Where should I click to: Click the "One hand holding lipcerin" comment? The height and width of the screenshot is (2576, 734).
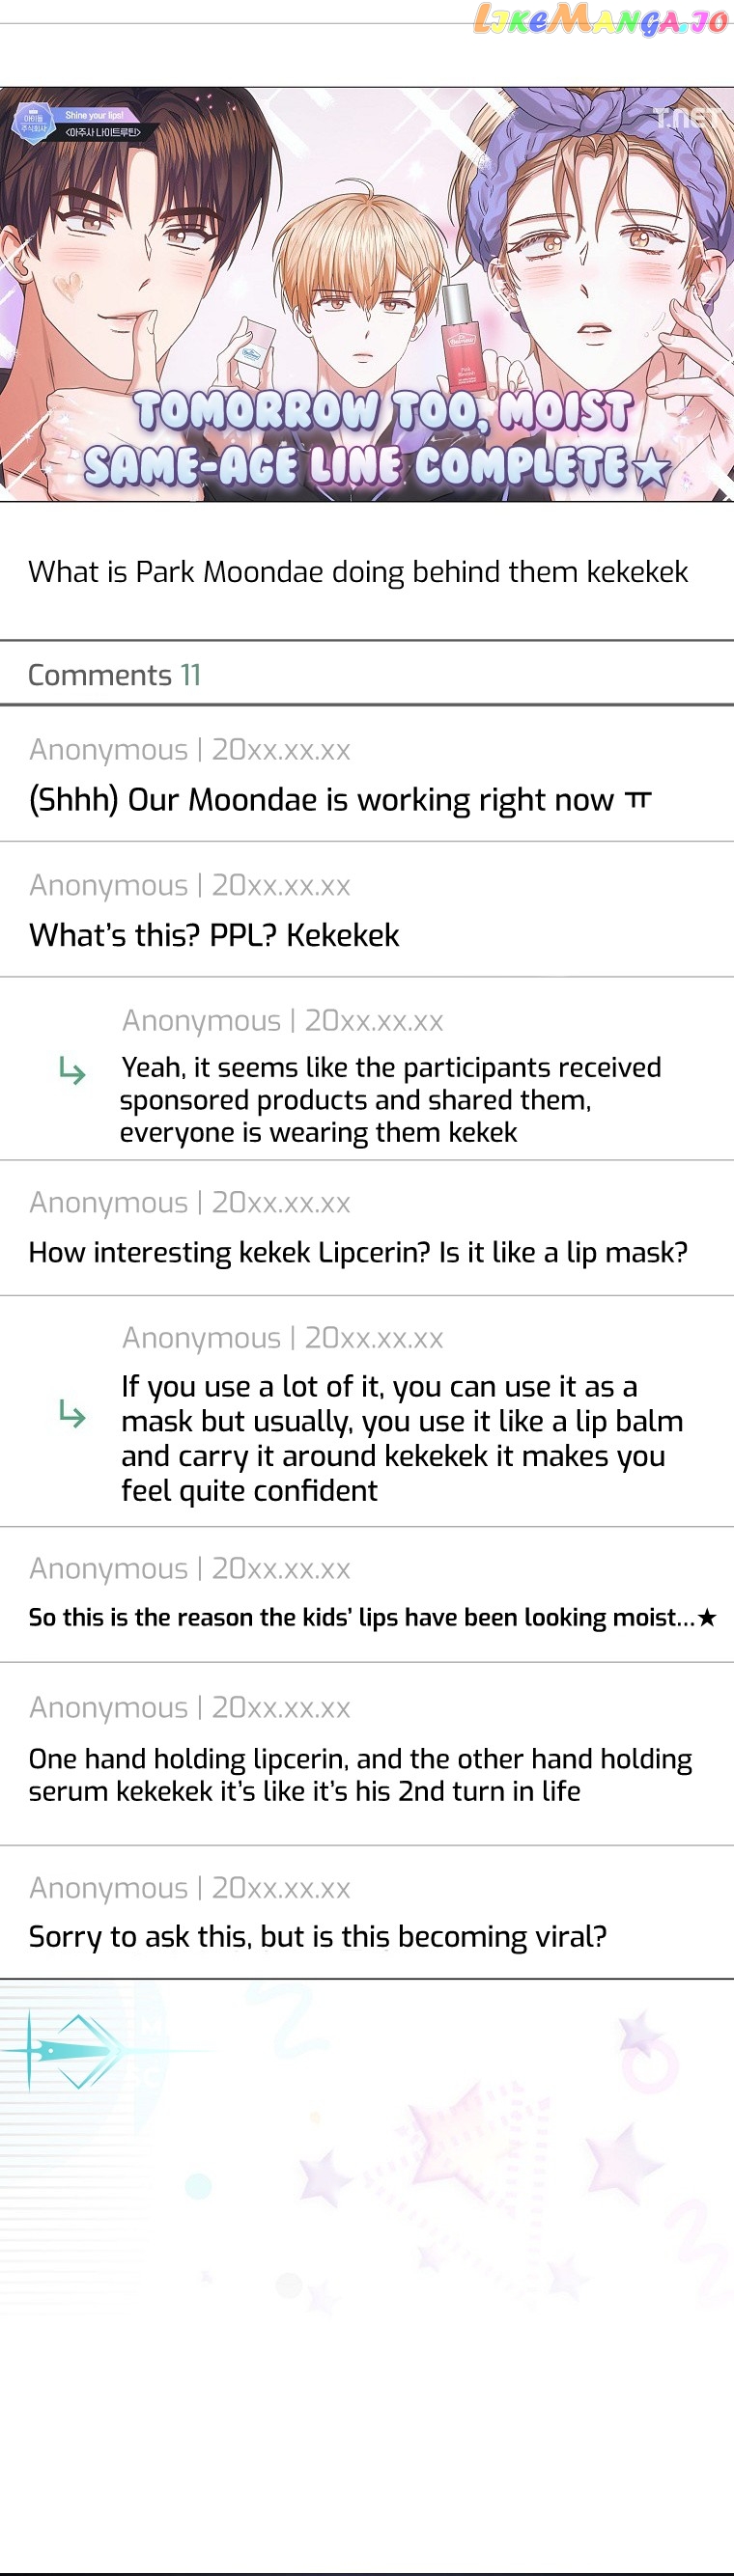click(360, 1774)
